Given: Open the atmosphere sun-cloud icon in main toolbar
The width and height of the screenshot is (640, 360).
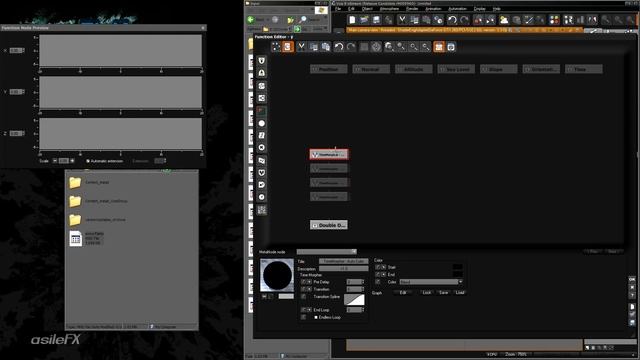Looking at the screenshot, I should tap(504, 20).
